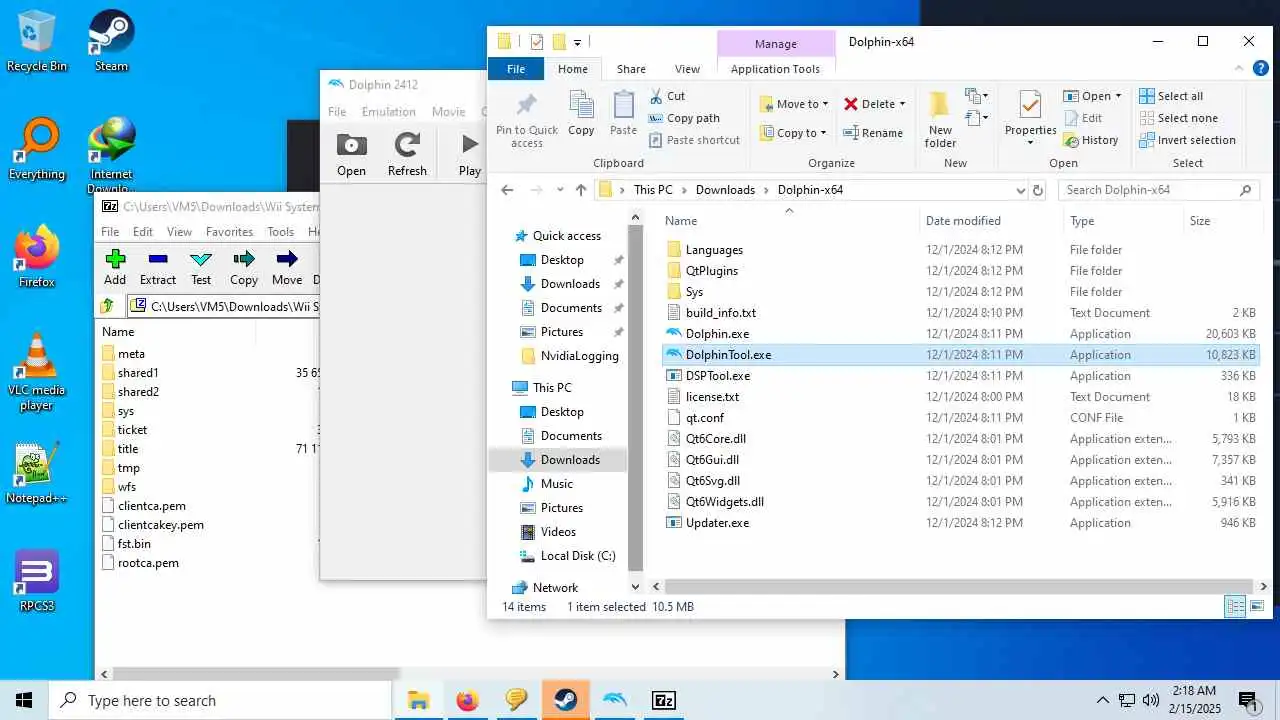Open Properties from the ribbon
The height and width of the screenshot is (720, 1280).
tap(1030, 118)
